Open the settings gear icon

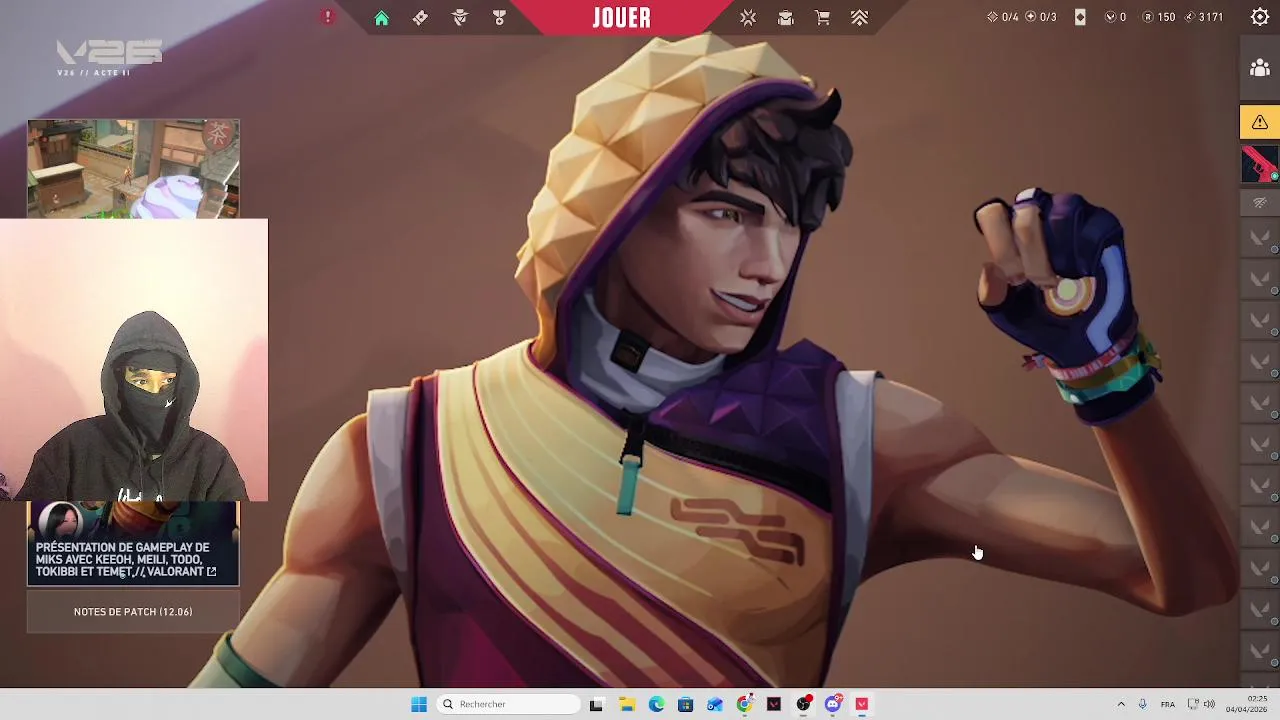coord(1260,17)
